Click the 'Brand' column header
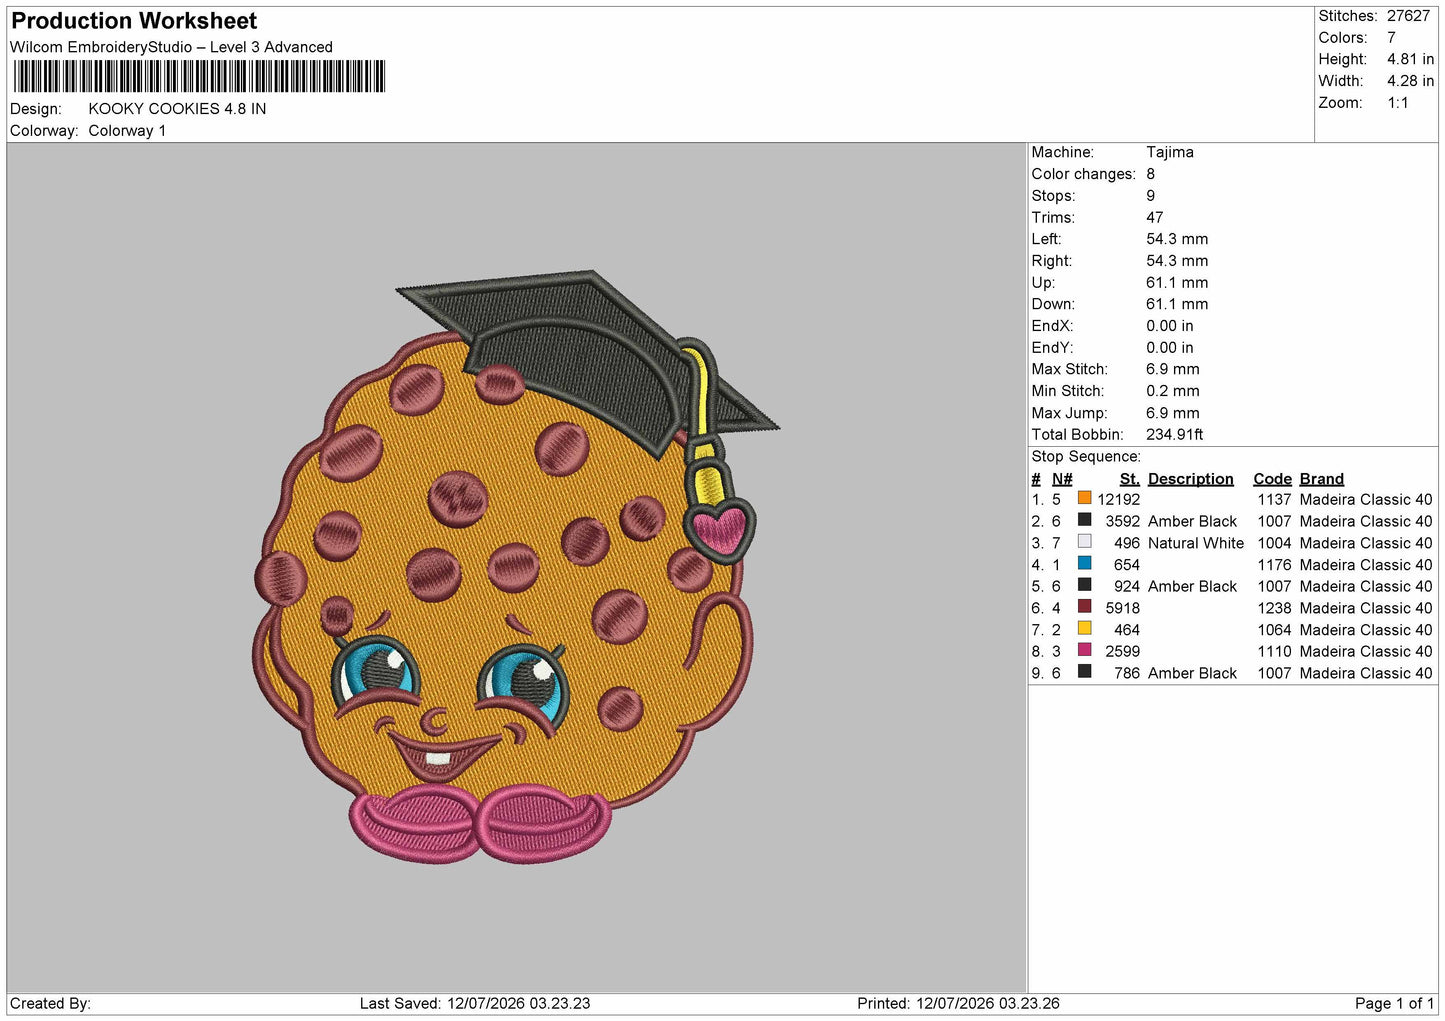 click(x=1322, y=479)
